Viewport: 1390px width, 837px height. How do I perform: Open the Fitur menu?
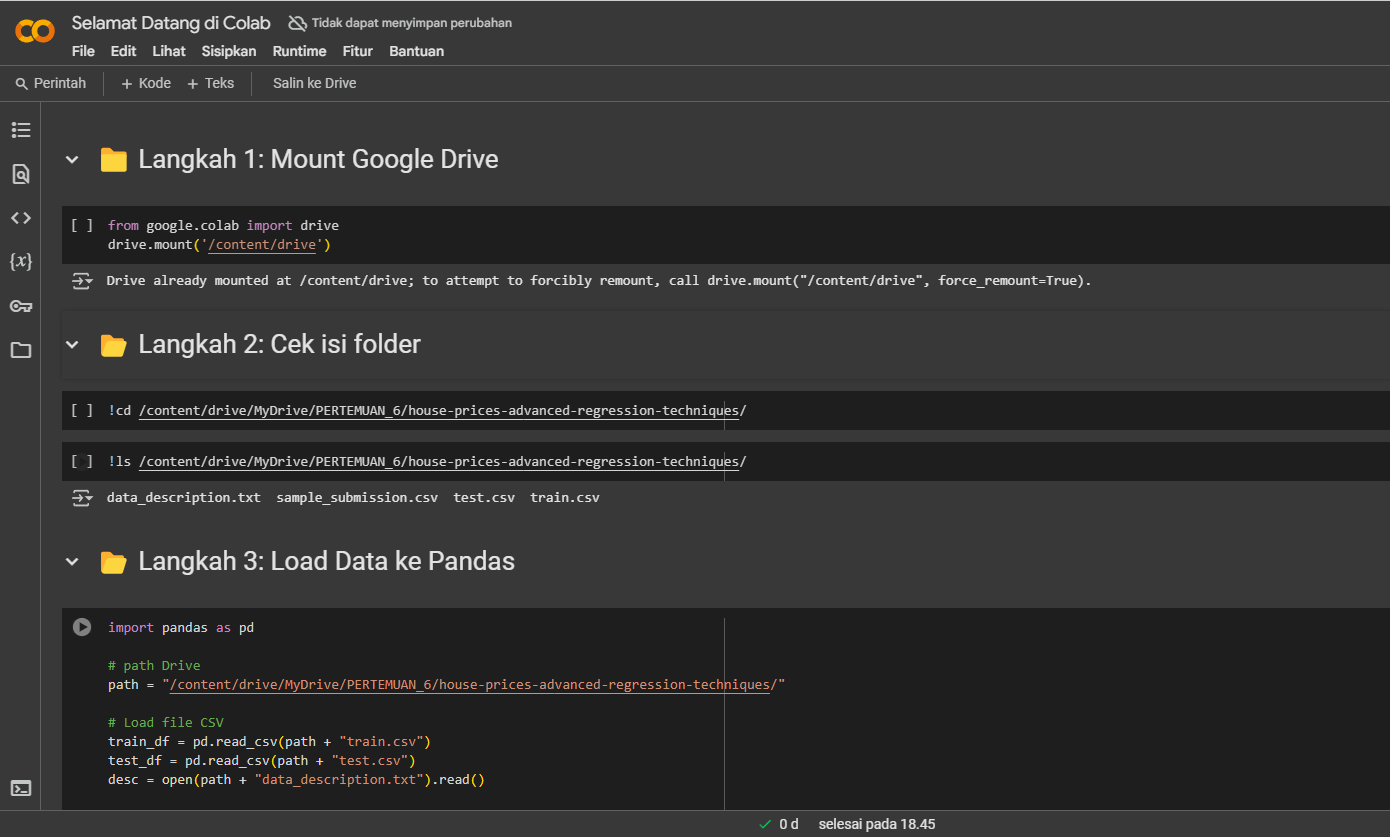(x=358, y=51)
